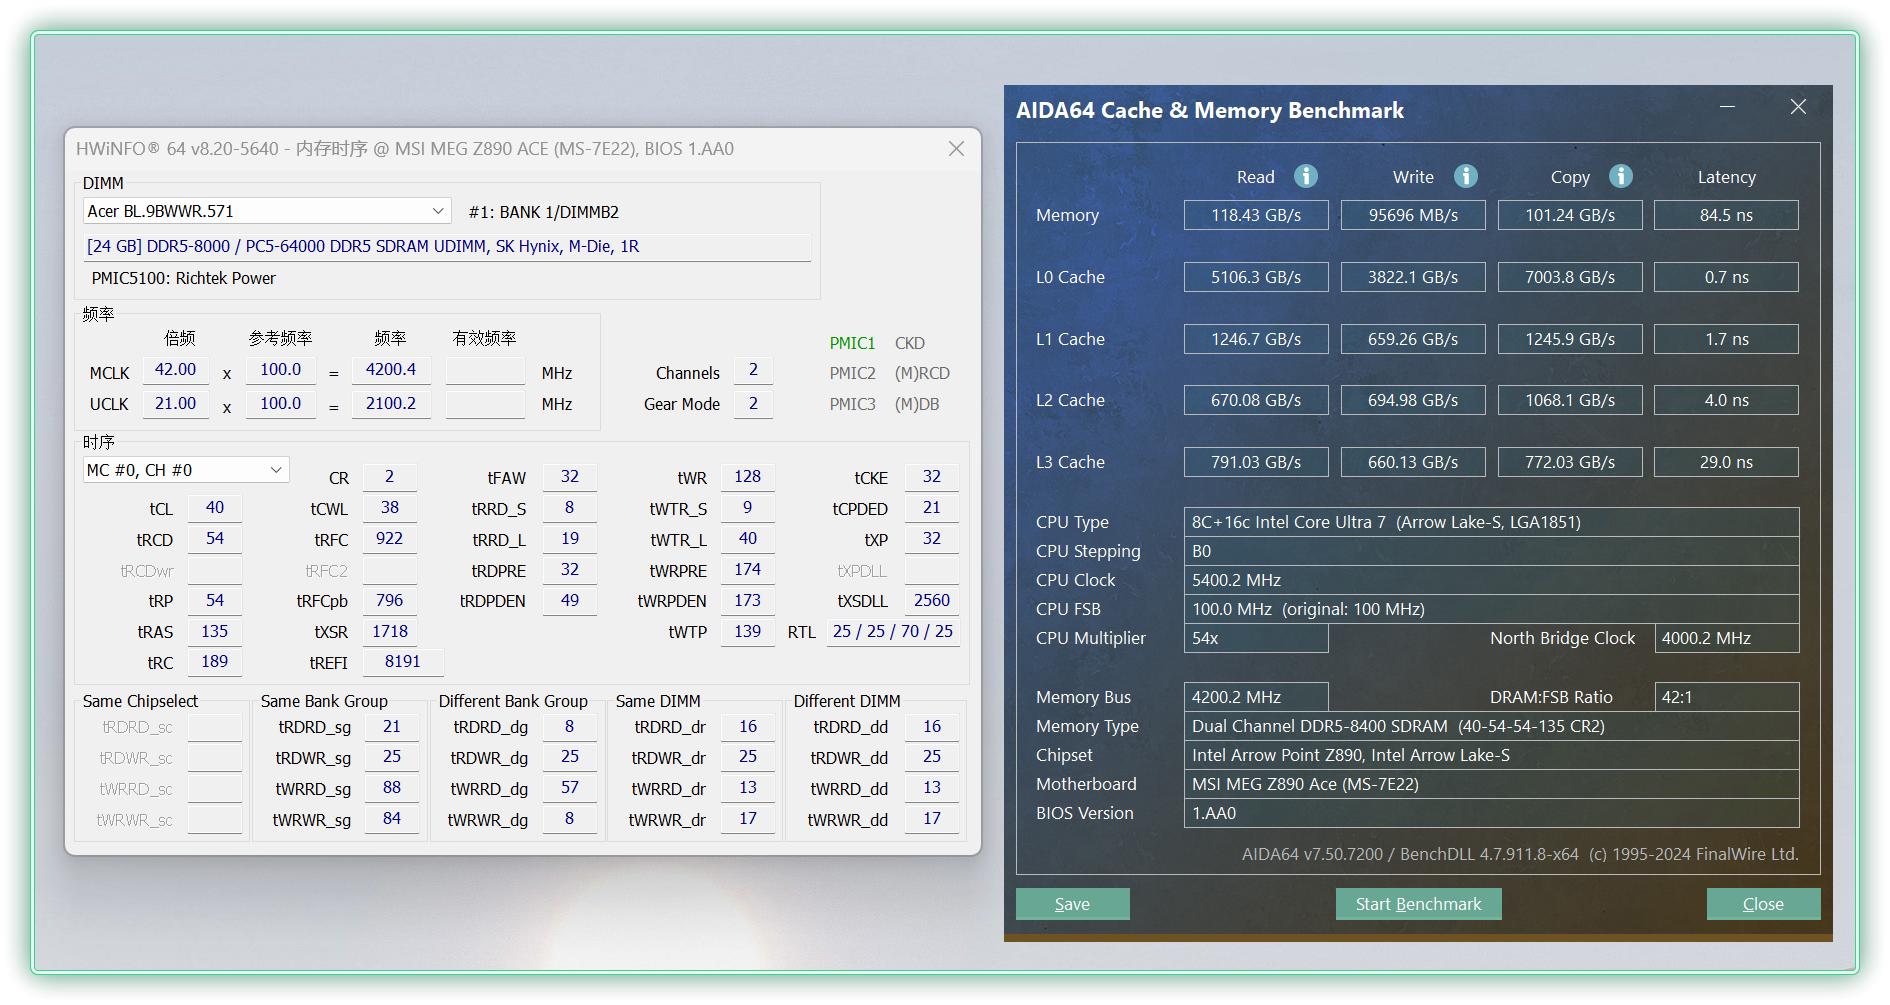
Task: Click the L2 Cache copy value 1068.1 GB/s
Action: pos(1570,400)
